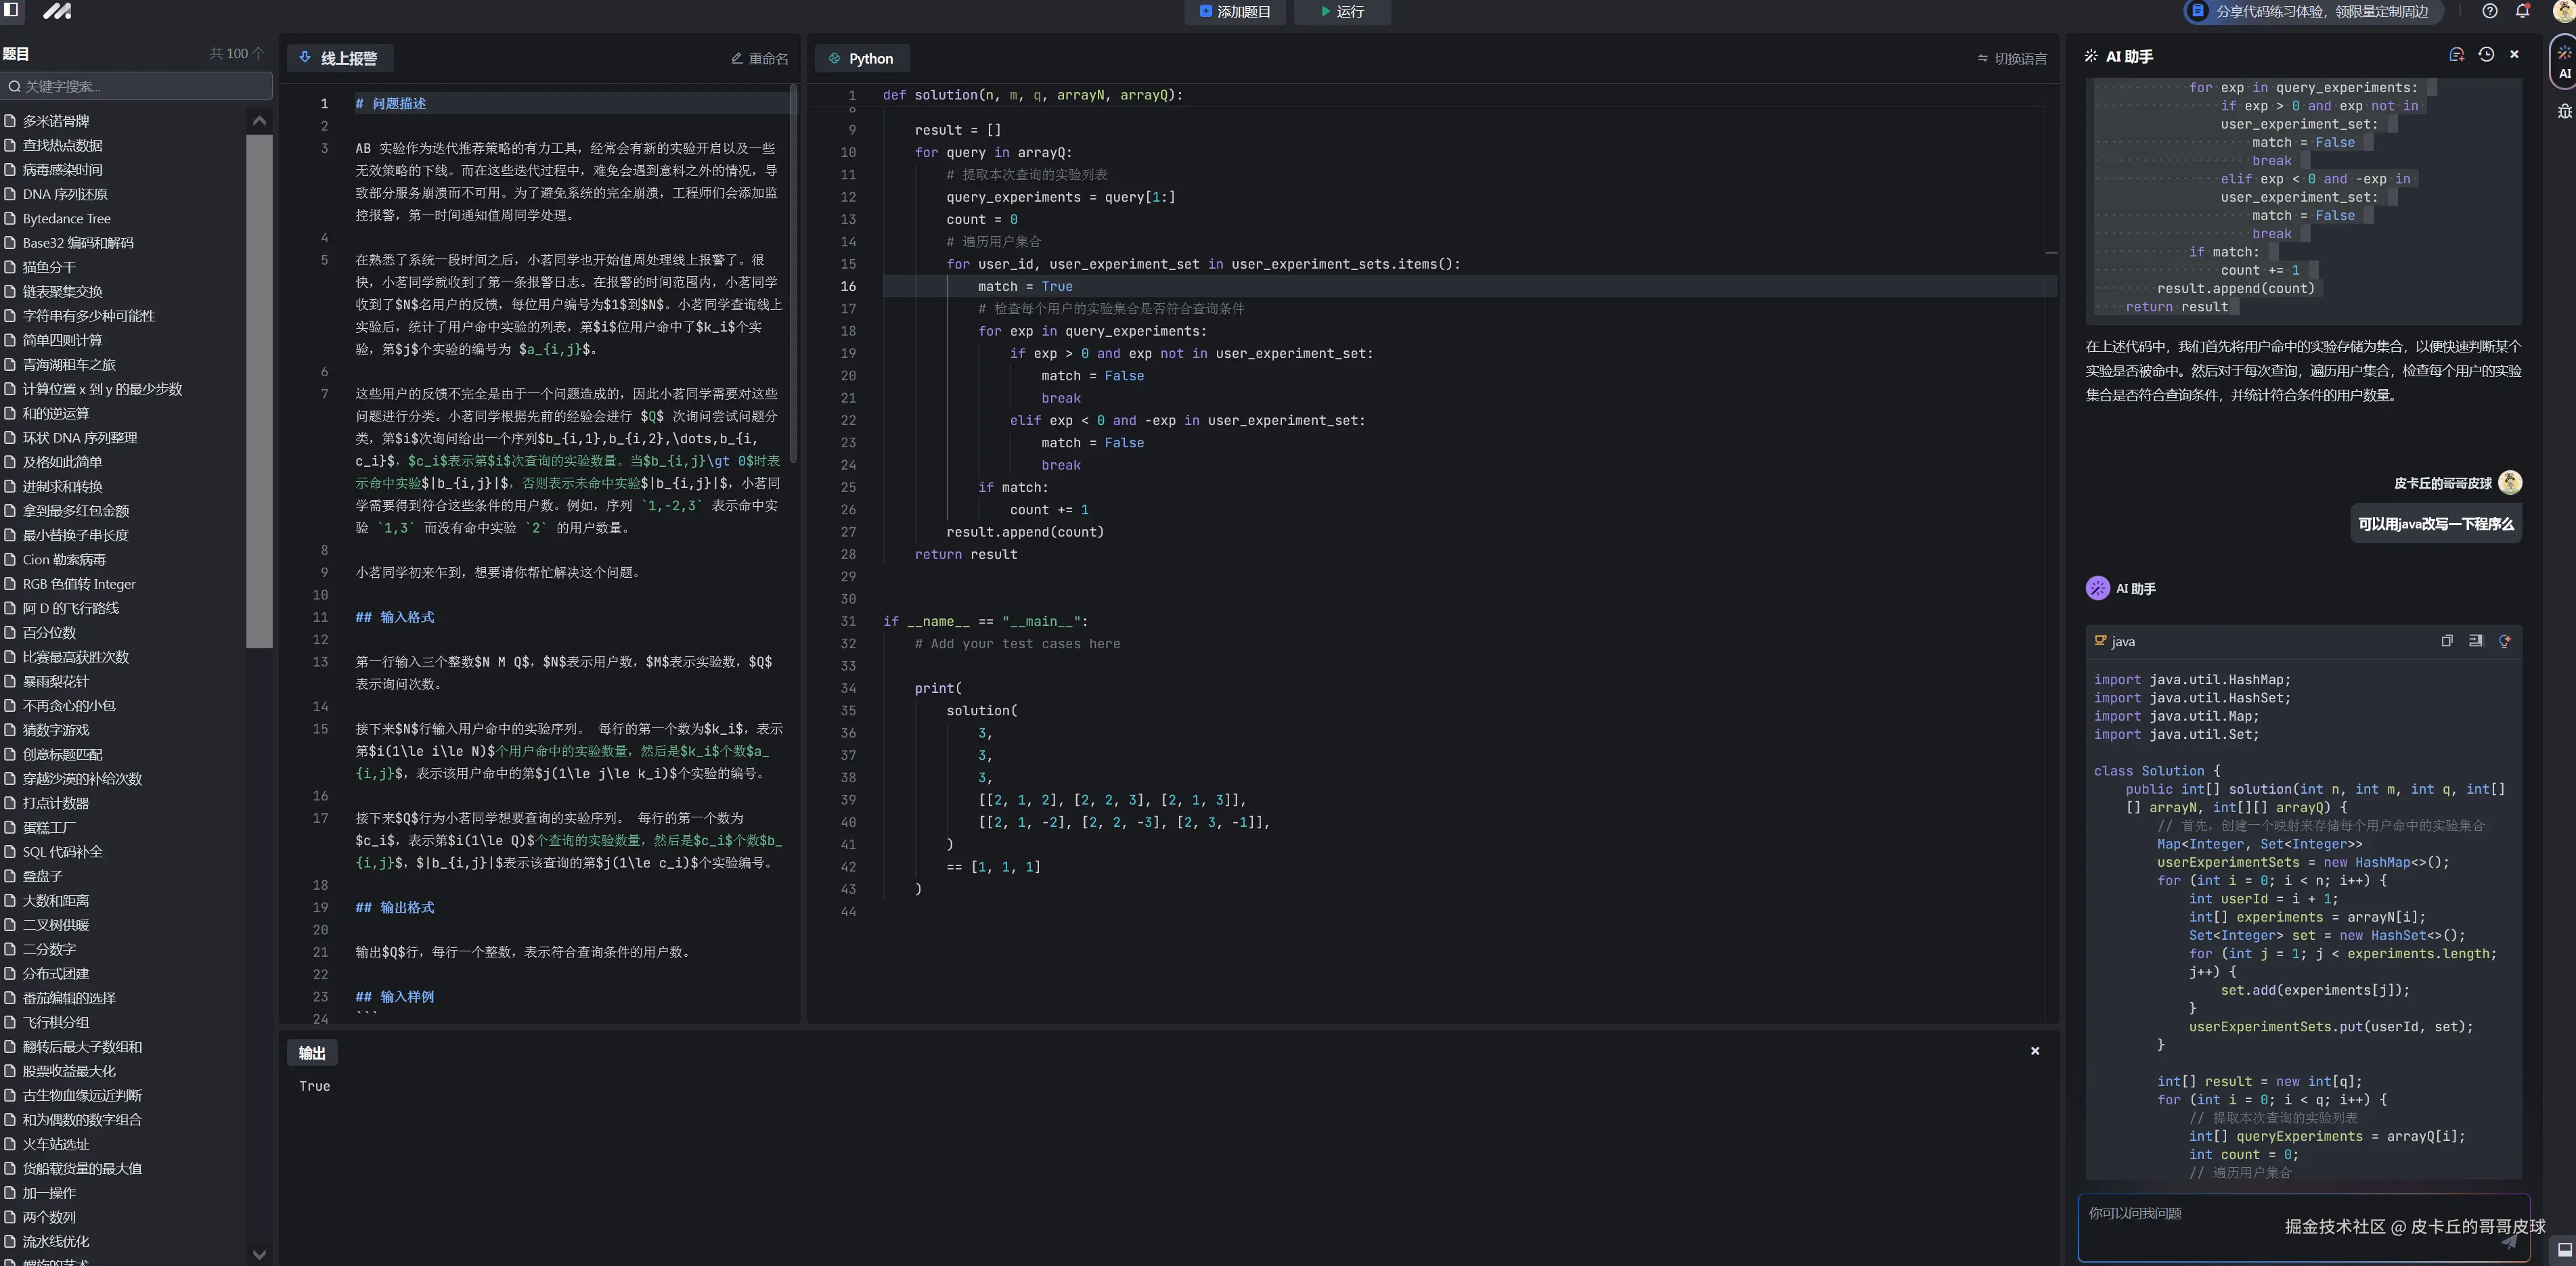Toggle the left sidebar panel

(x=11, y=10)
